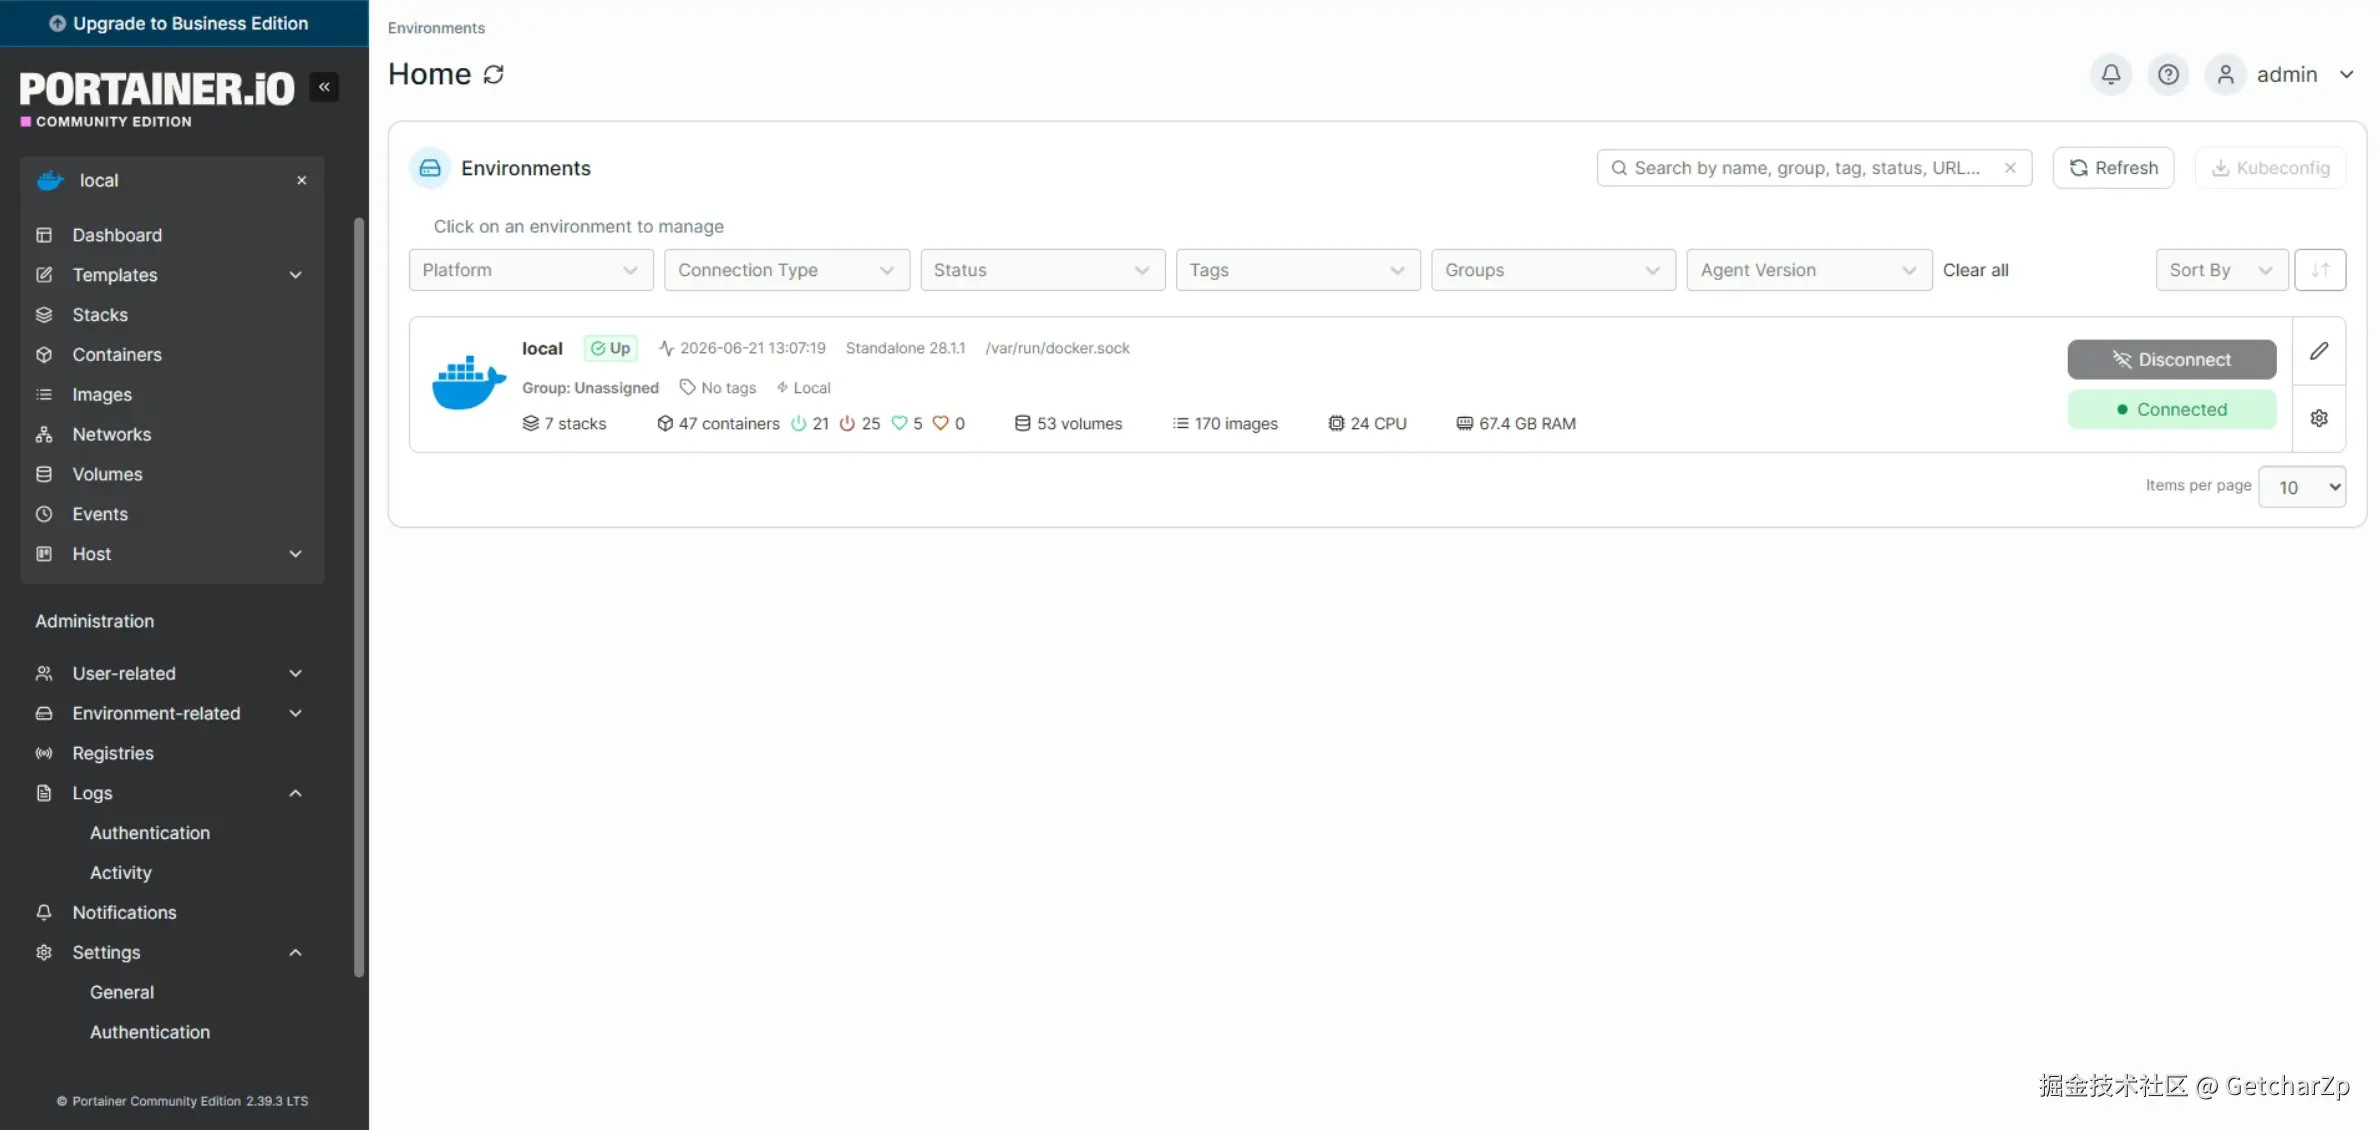Click the admin user avatar icon
This screenshot has height=1130, width=2380.
pyautogui.click(x=2226, y=74)
